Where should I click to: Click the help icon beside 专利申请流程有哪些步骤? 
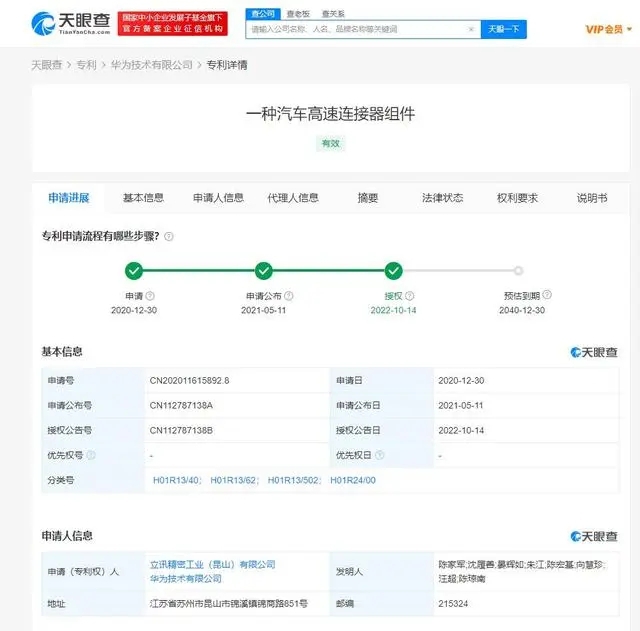click(169, 237)
